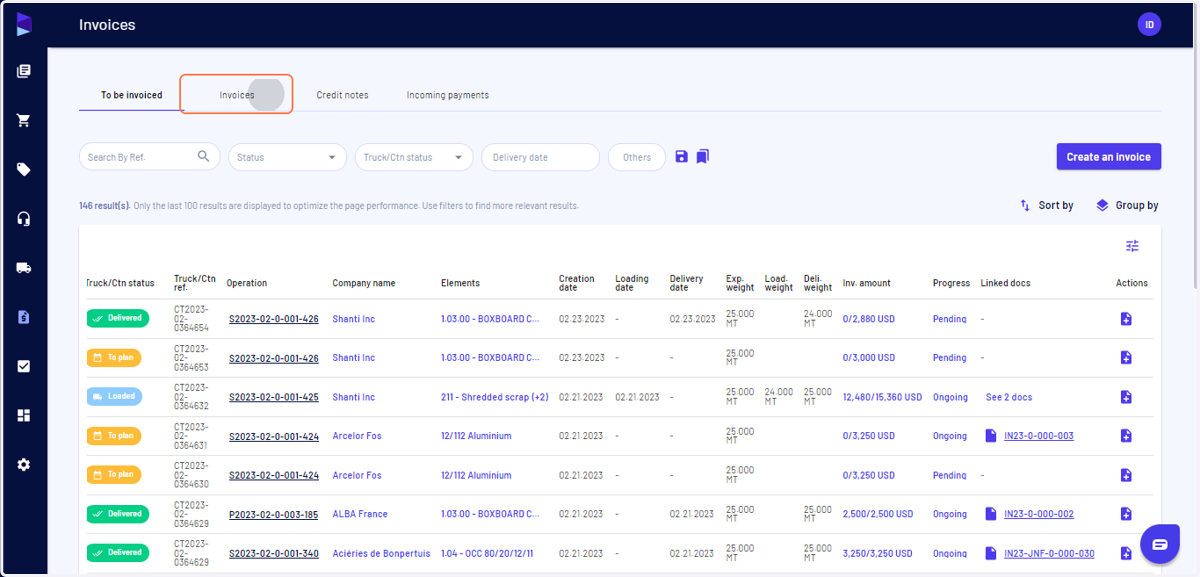Switch to the Invoices tab

point(237,95)
